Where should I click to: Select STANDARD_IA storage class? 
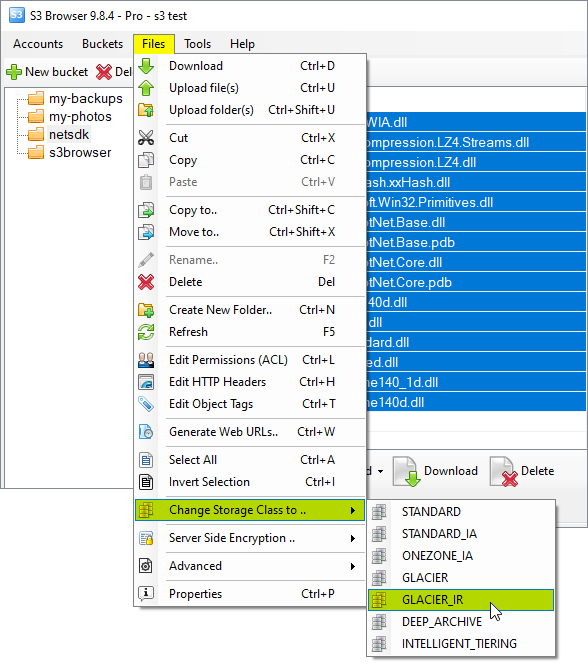pos(461,534)
